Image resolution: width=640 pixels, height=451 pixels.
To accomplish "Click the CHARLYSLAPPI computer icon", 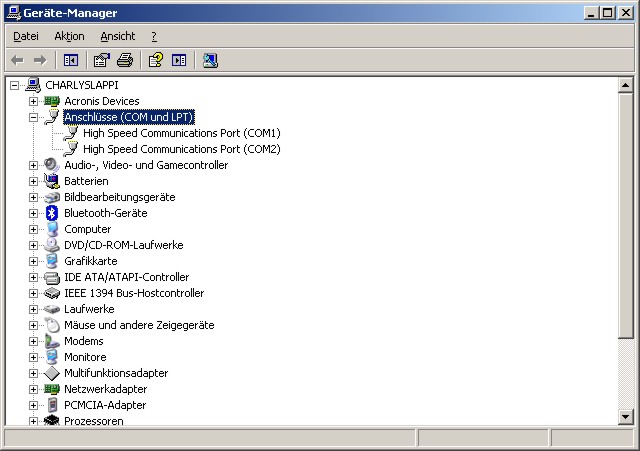I will click(x=33, y=85).
